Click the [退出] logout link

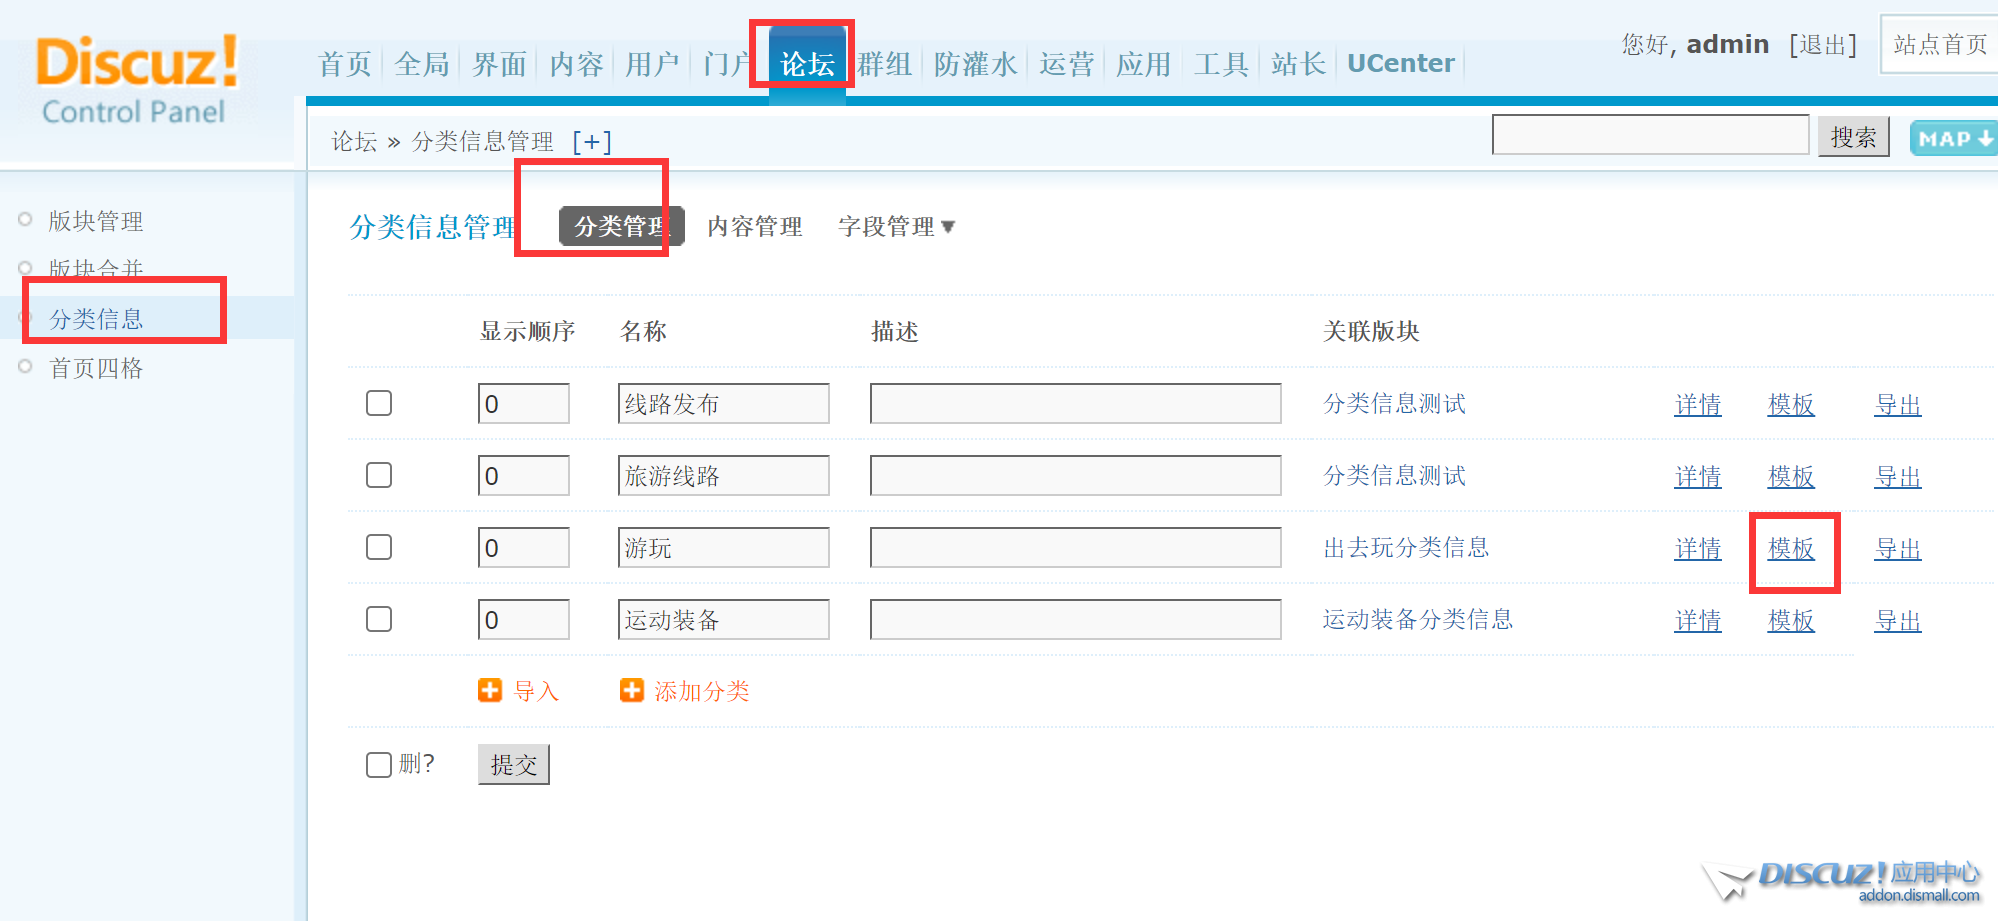(x=1823, y=45)
